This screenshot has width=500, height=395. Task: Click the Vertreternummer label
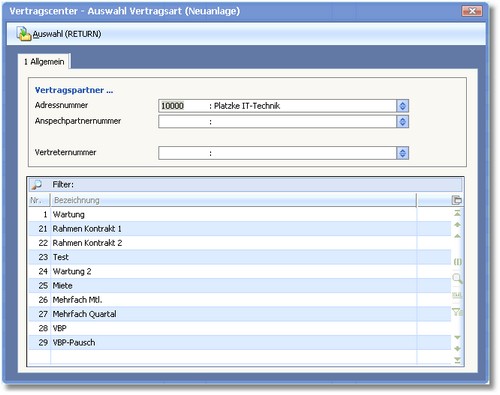point(65,152)
